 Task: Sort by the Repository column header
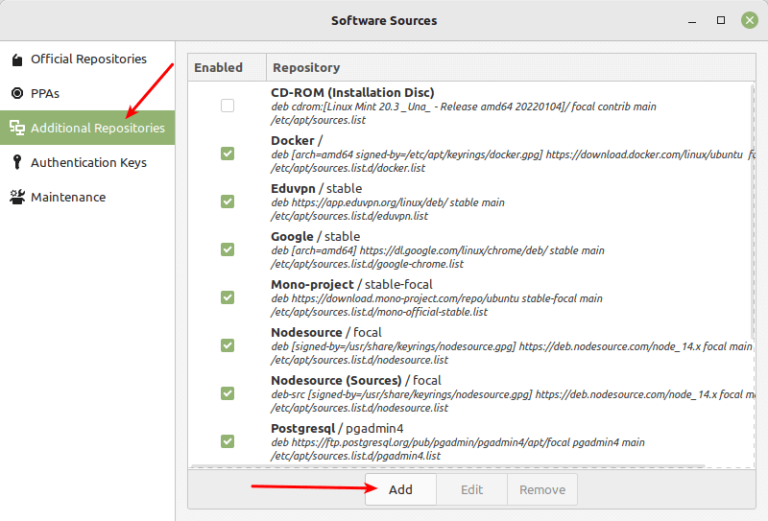tap(306, 68)
